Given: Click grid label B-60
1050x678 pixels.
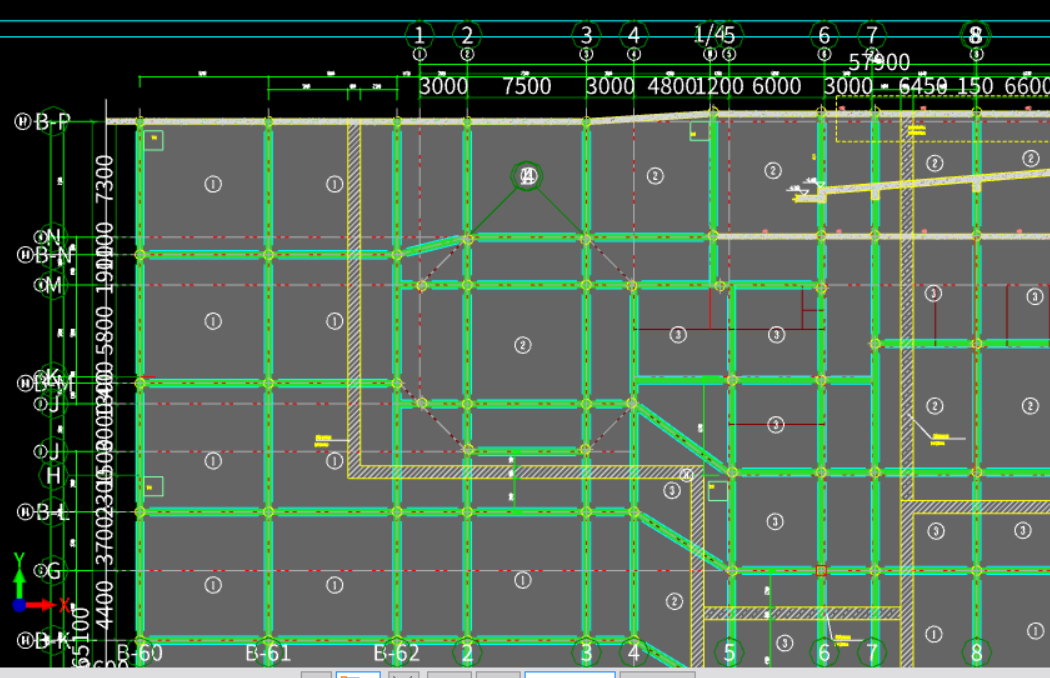Looking at the screenshot, I should pos(139,653).
